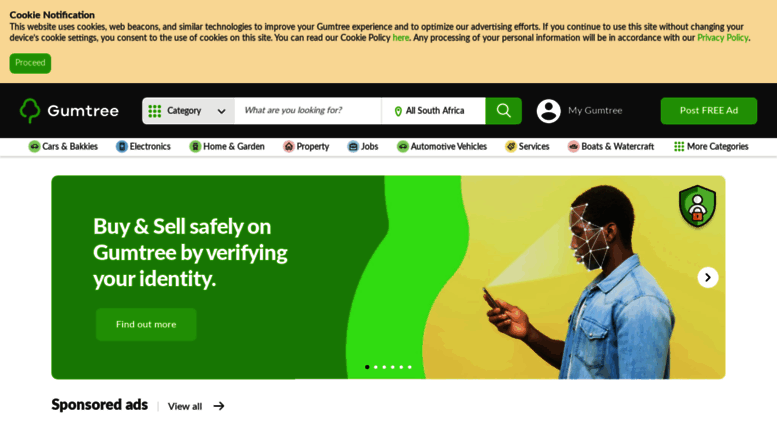This screenshot has width=777, height=423.
Task: Open the My Gumtree profile avatar icon
Action: tap(549, 111)
